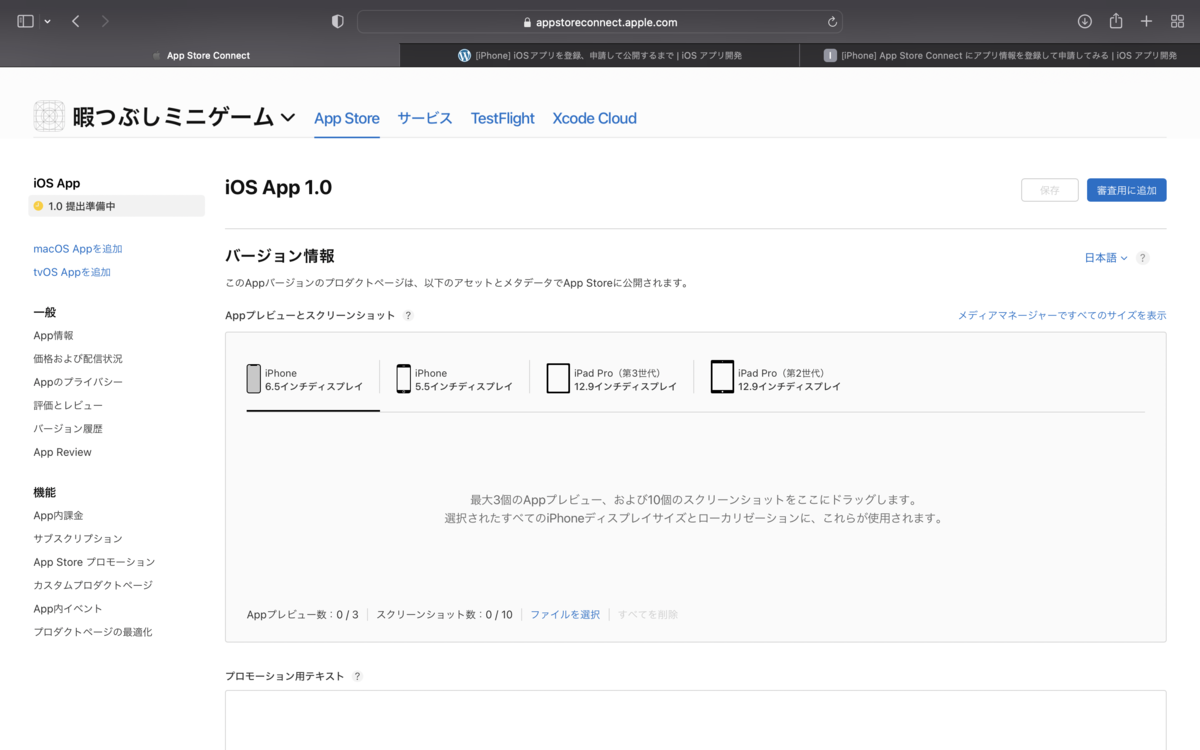The width and height of the screenshot is (1200, 750).
Task: Open App内課金 in the sidebar
Action: click(58, 516)
